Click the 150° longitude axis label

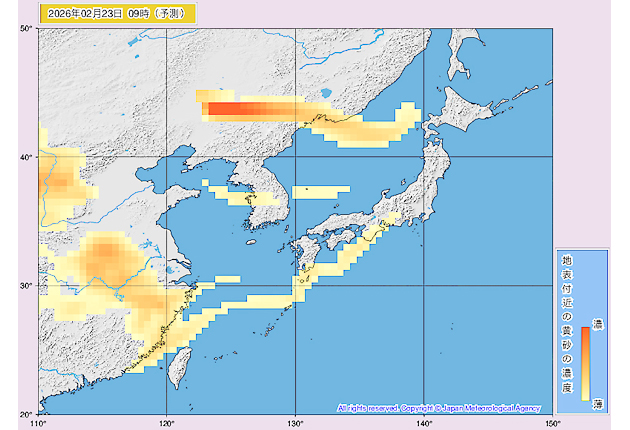click(x=551, y=423)
